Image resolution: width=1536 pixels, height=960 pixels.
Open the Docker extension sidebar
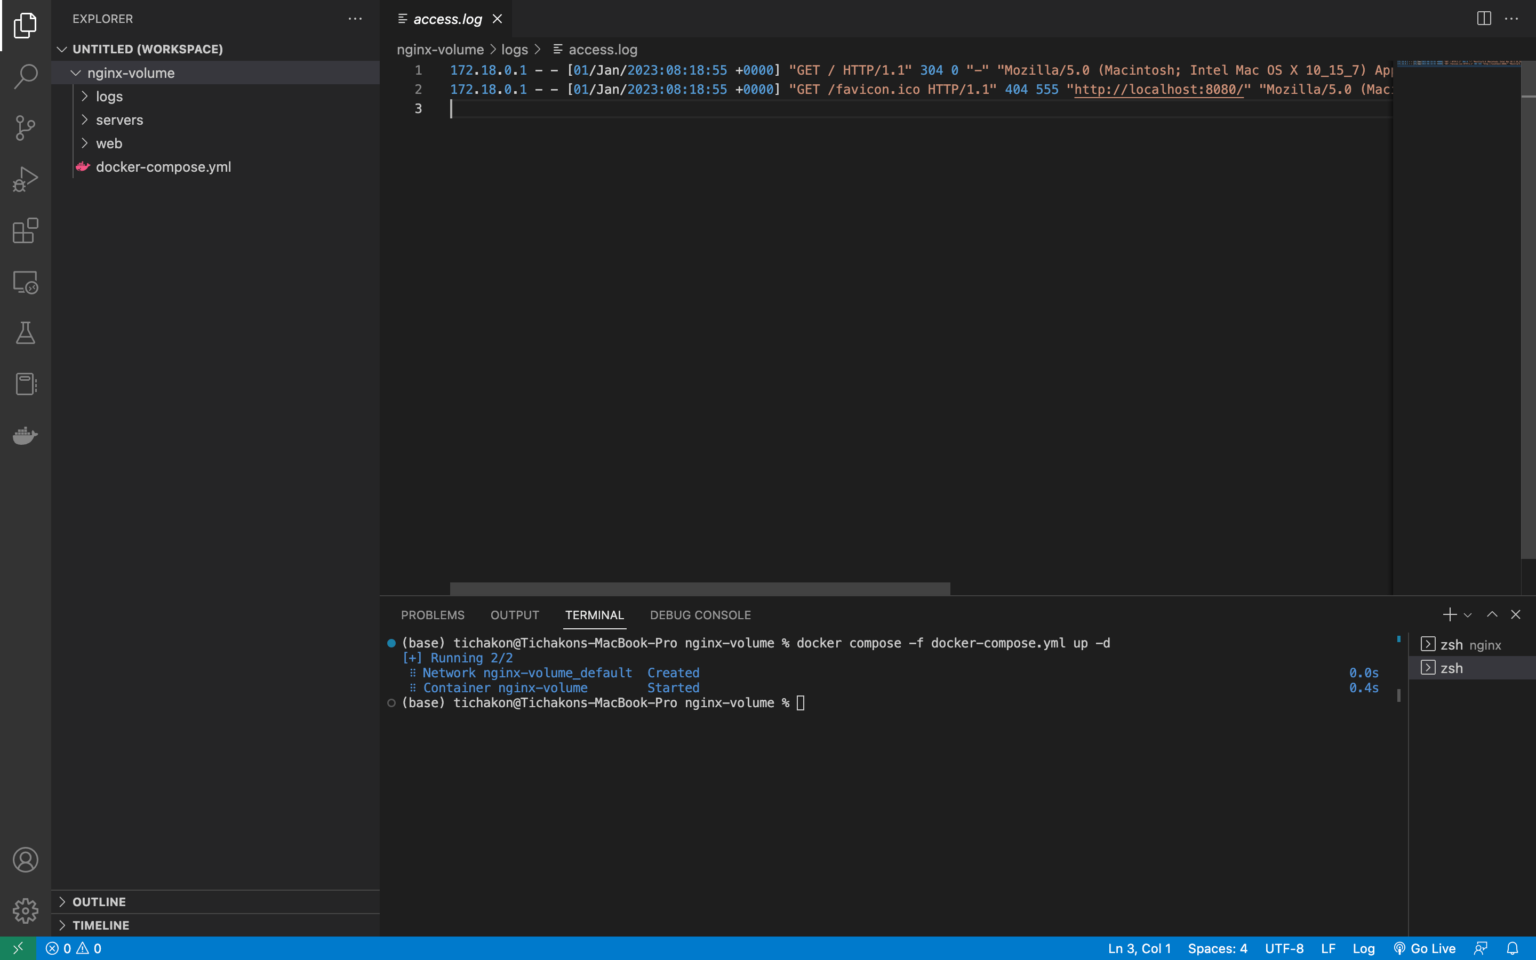(25, 435)
